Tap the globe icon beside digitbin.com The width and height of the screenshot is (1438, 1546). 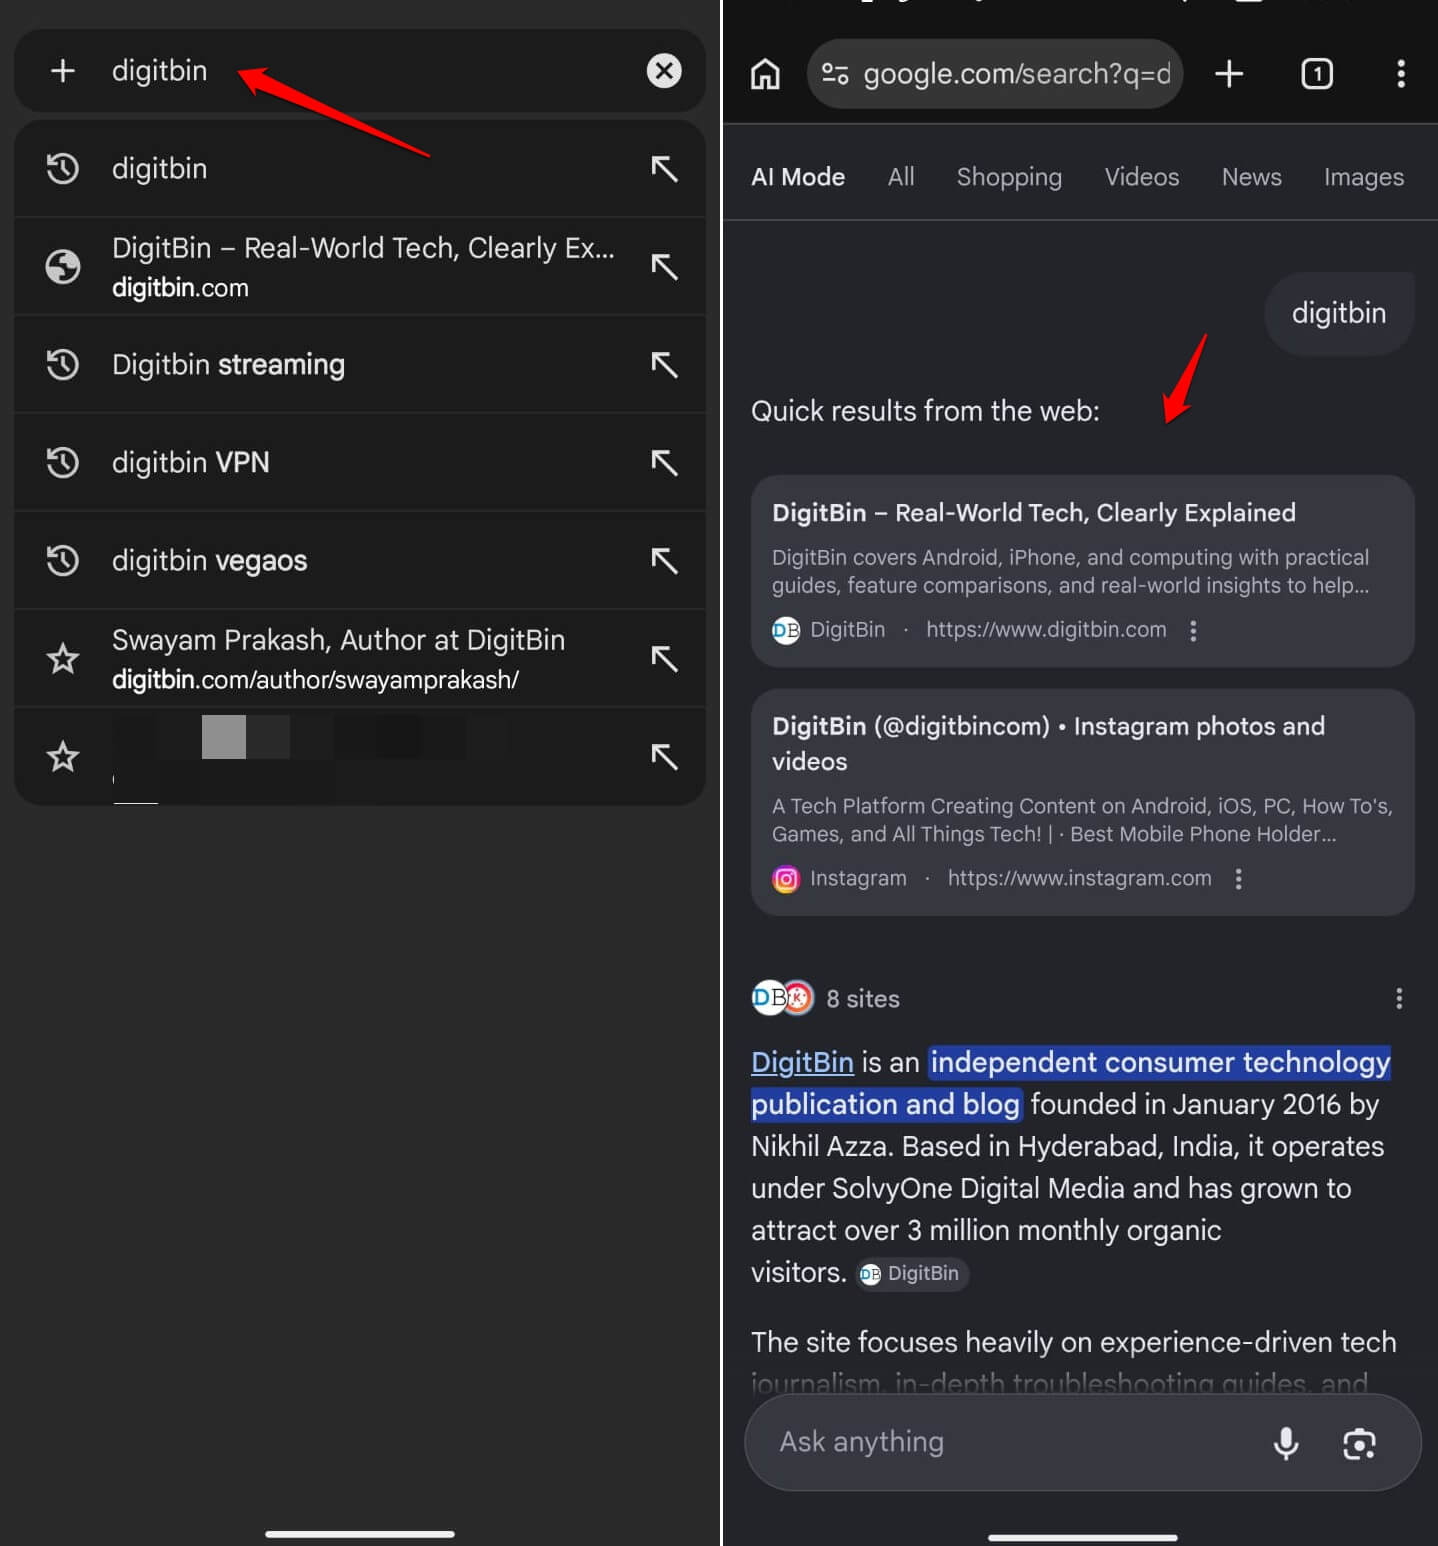[x=62, y=267]
